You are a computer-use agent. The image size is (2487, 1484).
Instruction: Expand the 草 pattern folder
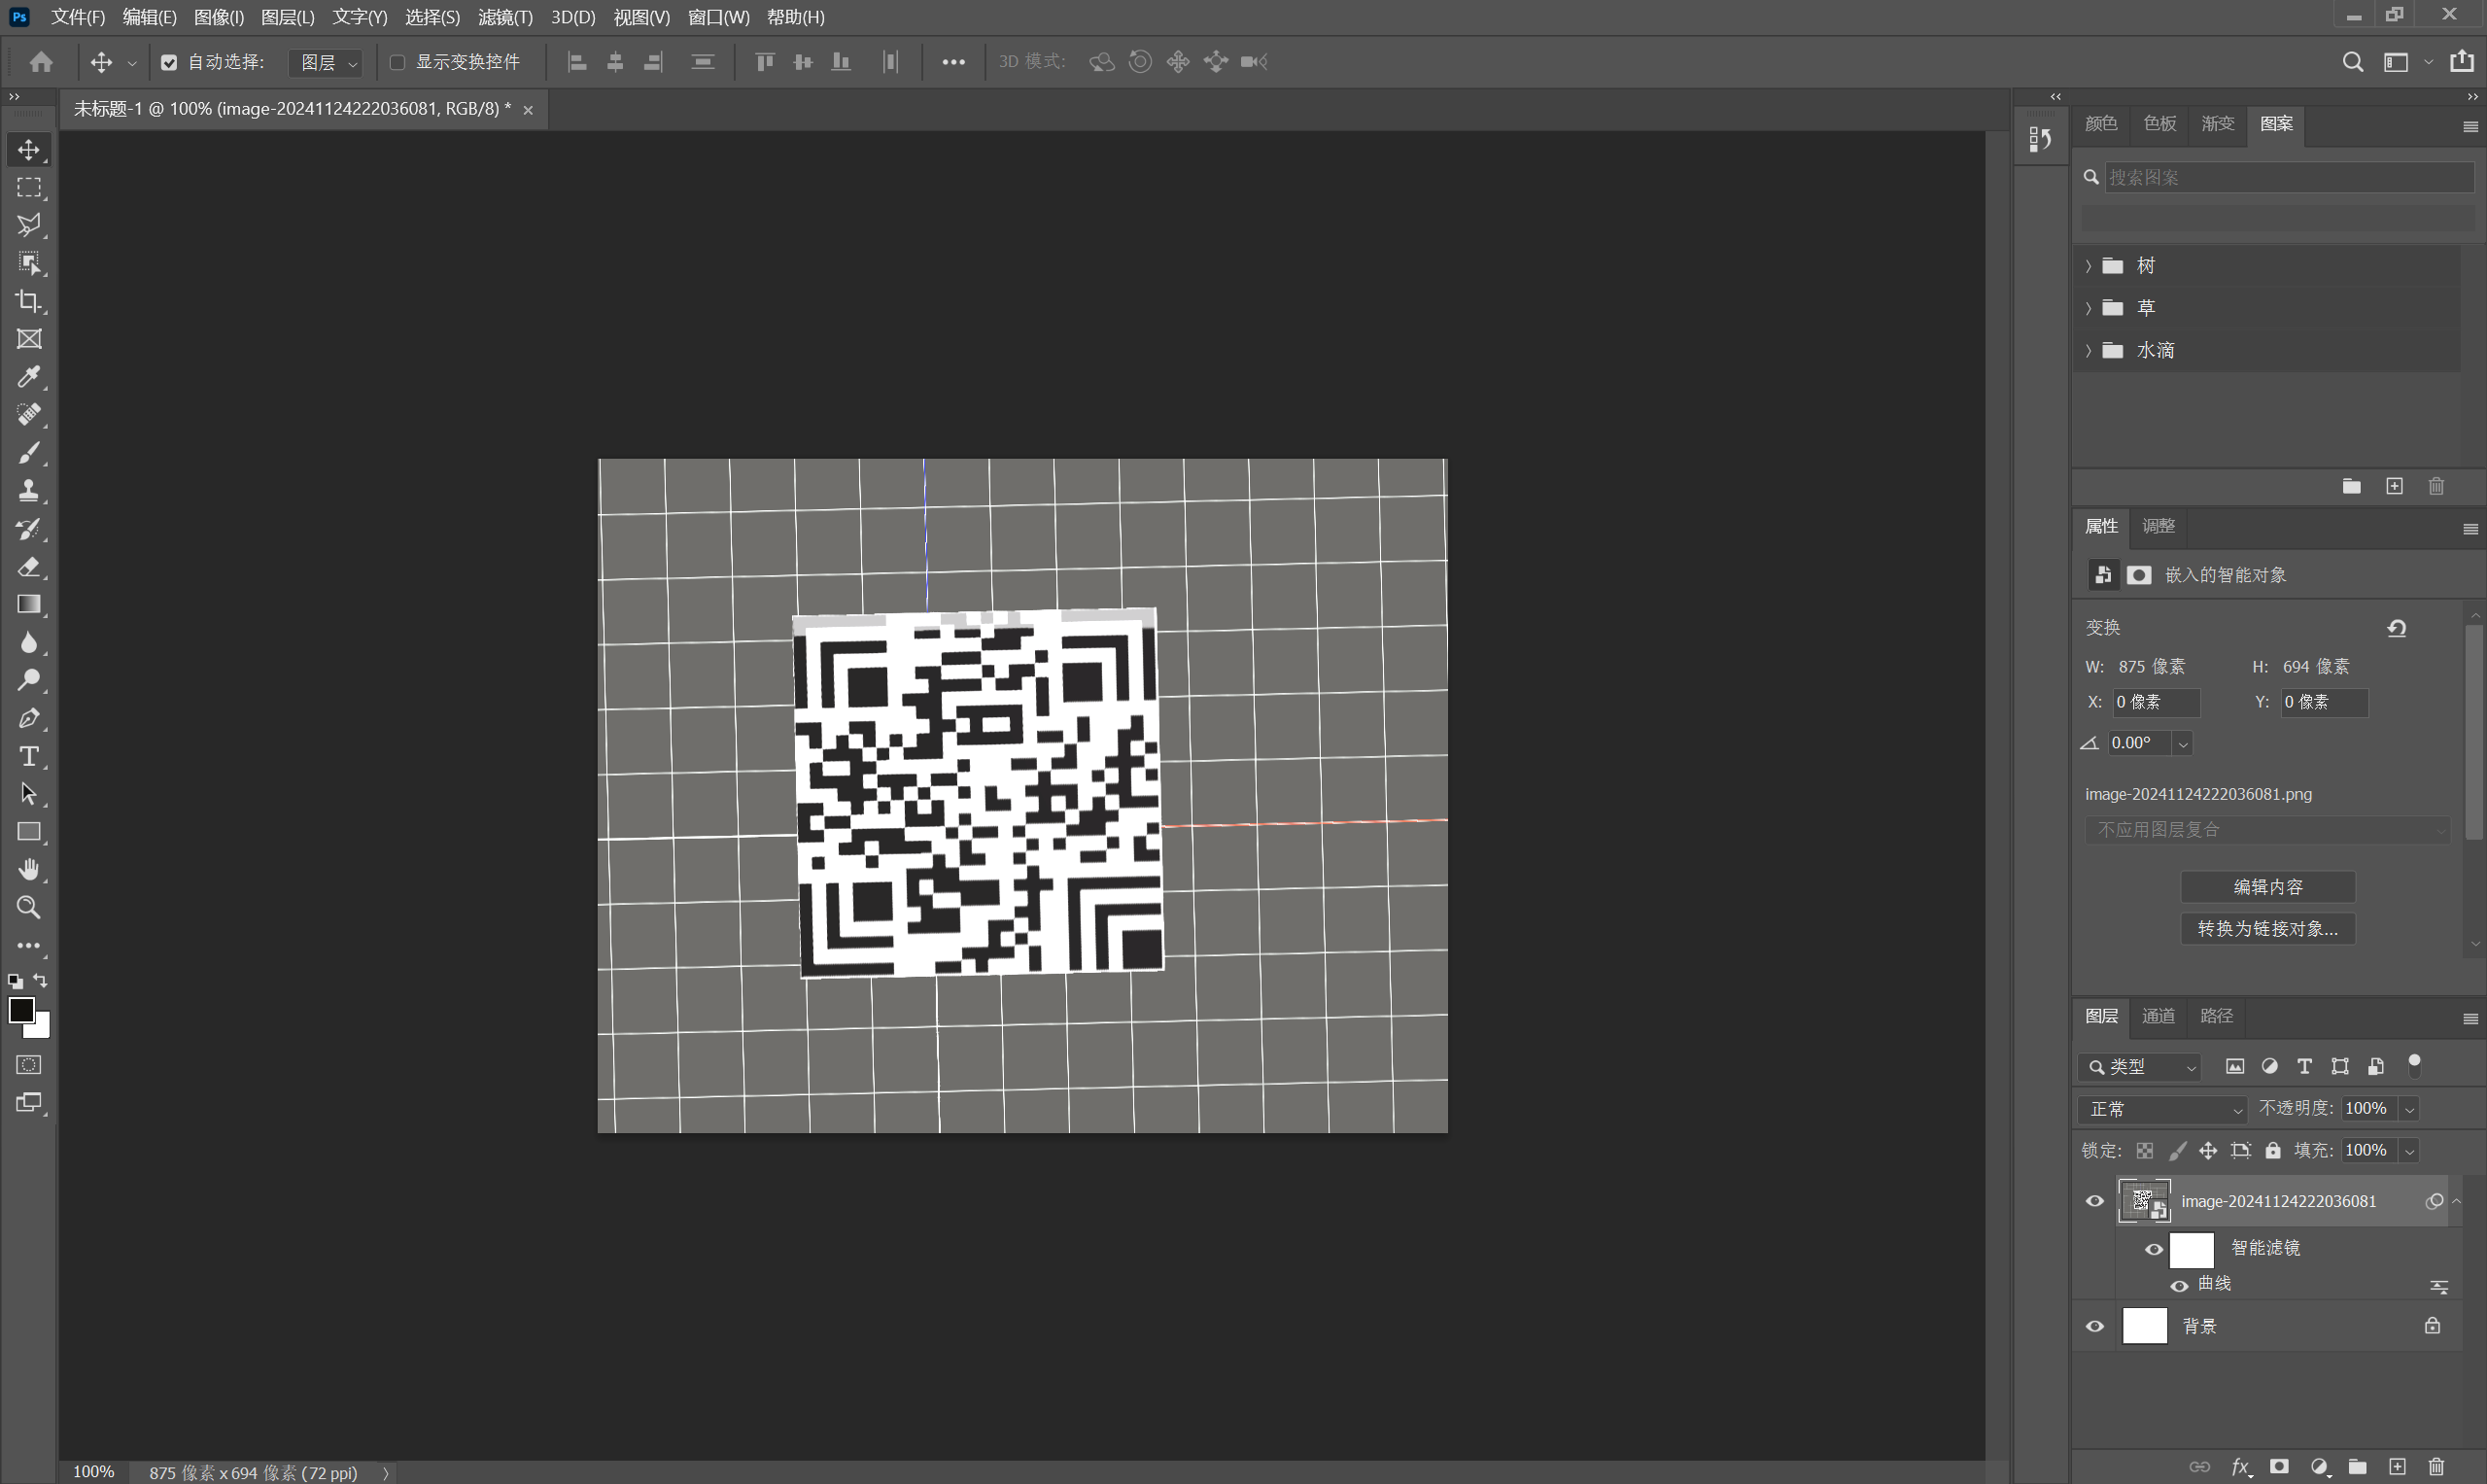2088,308
